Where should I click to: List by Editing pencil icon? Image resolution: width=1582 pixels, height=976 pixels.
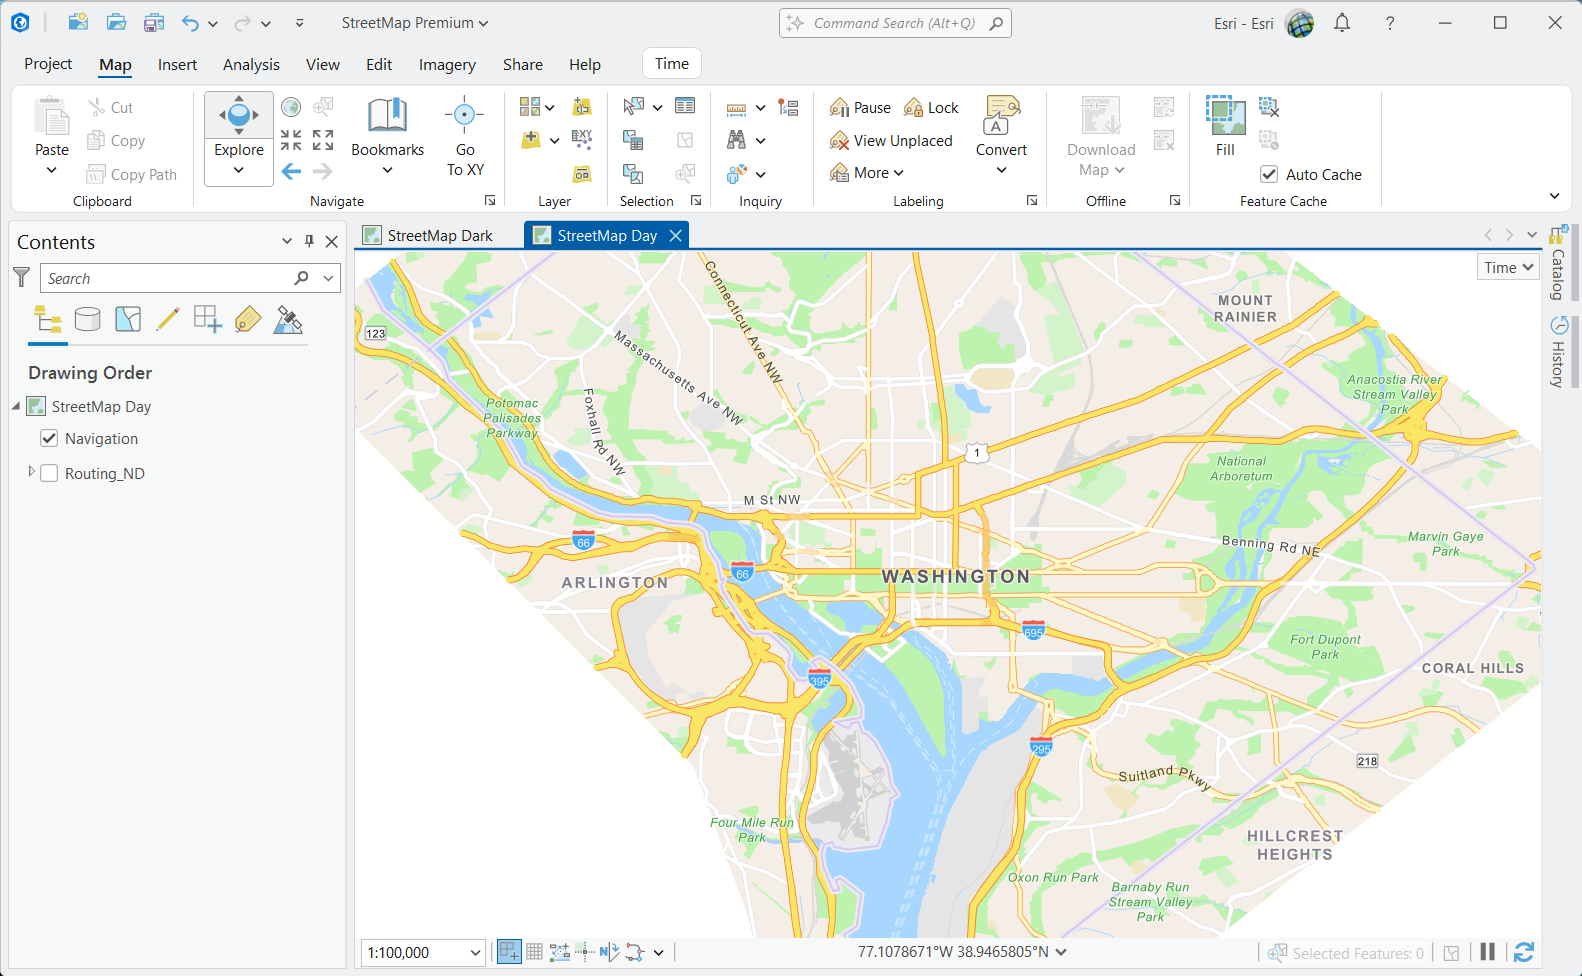click(168, 320)
